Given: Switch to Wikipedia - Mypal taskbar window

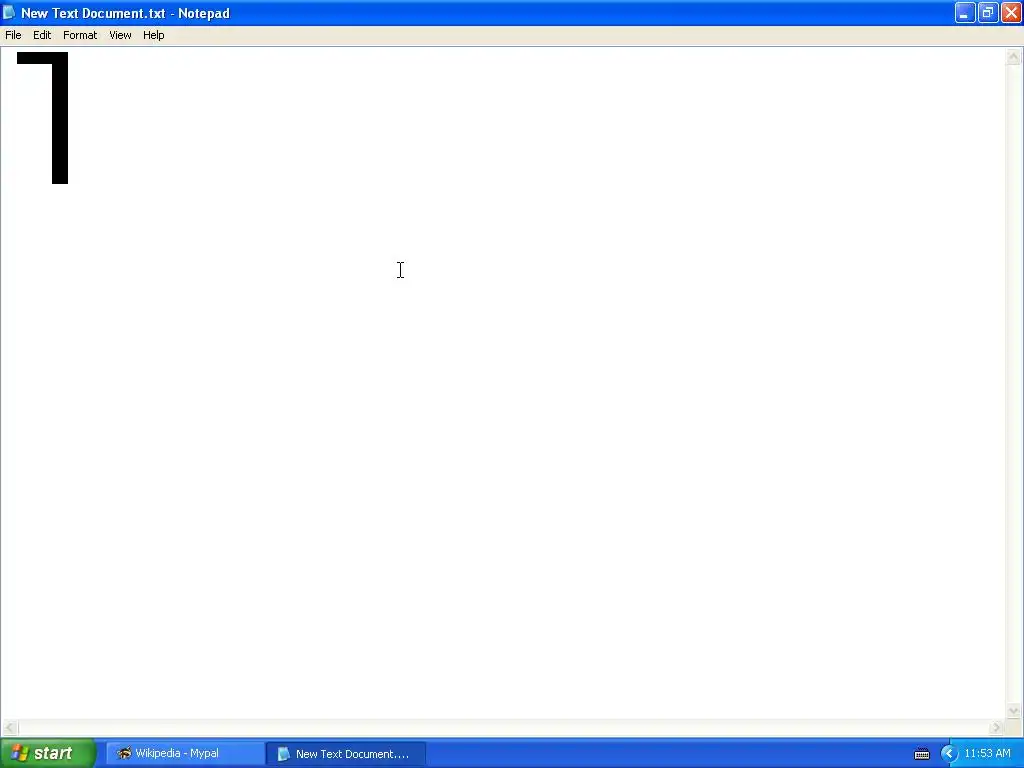Looking at the screenshot, I should click(x=185, y=754).
